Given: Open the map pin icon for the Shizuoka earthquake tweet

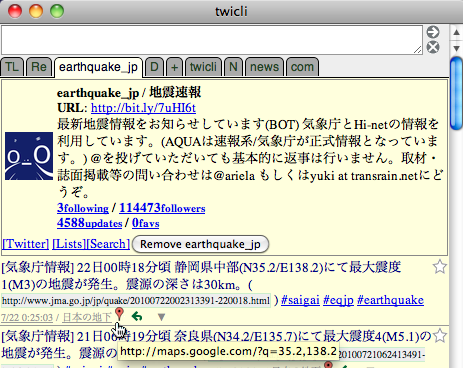Looking at the screenshot, I should click(119, 314).
